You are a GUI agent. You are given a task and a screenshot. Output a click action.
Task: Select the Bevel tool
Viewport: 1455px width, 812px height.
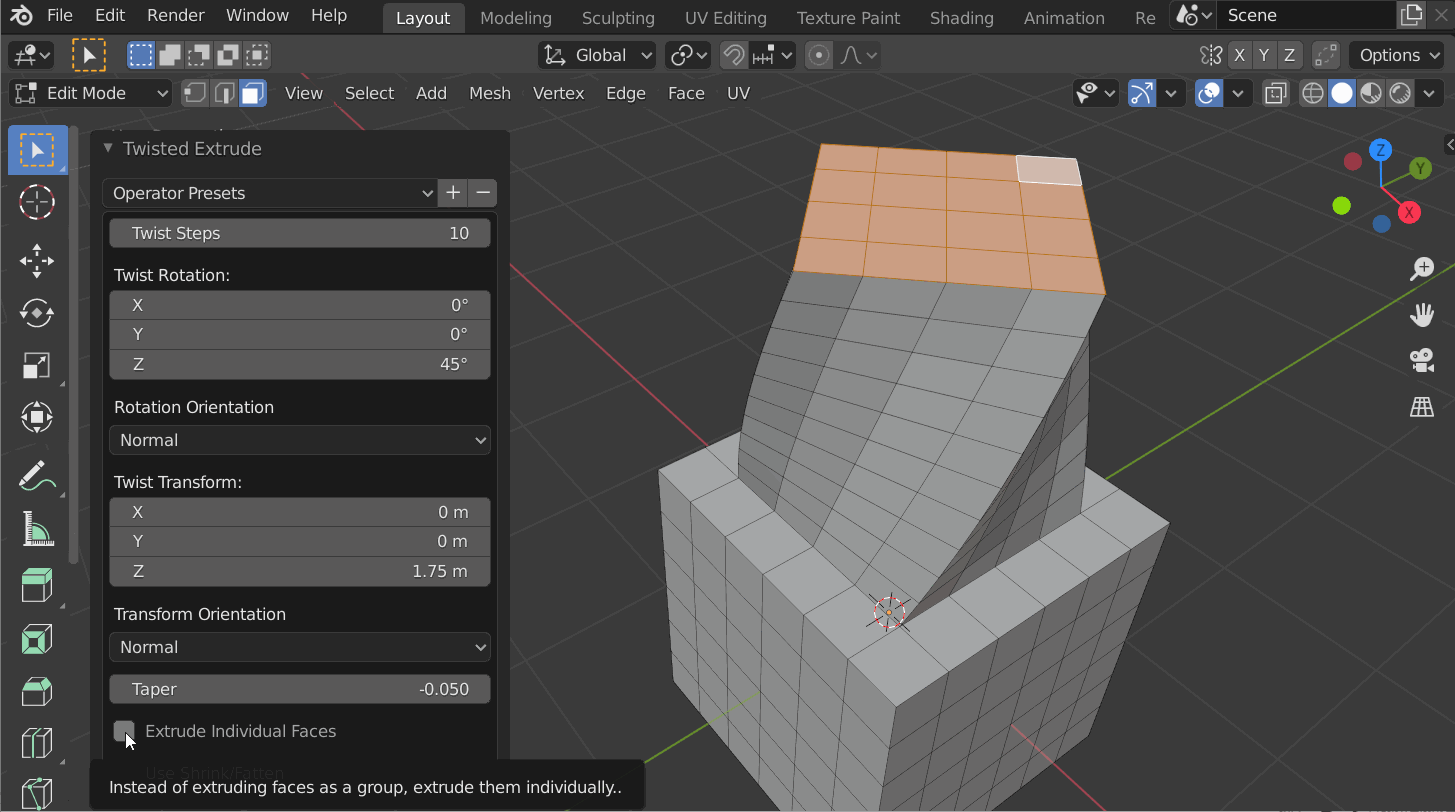tap(37, 690)
